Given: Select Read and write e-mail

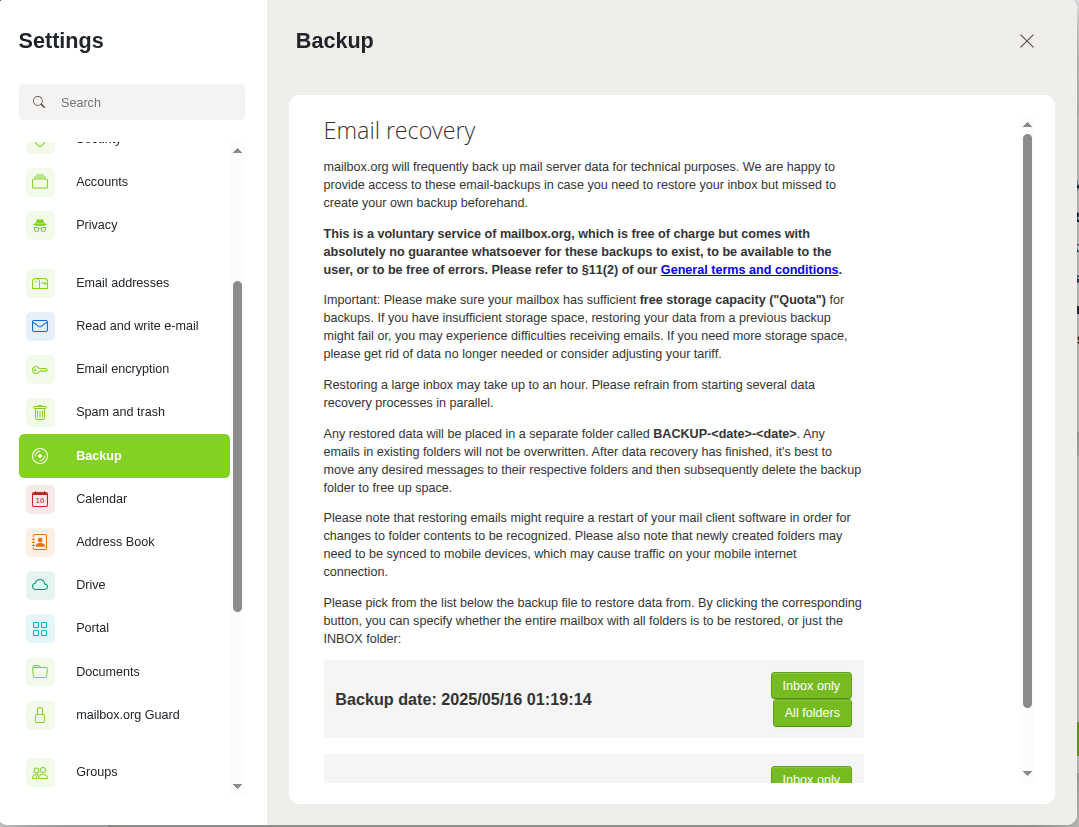Looking at the screenshot, I should 125,326.
